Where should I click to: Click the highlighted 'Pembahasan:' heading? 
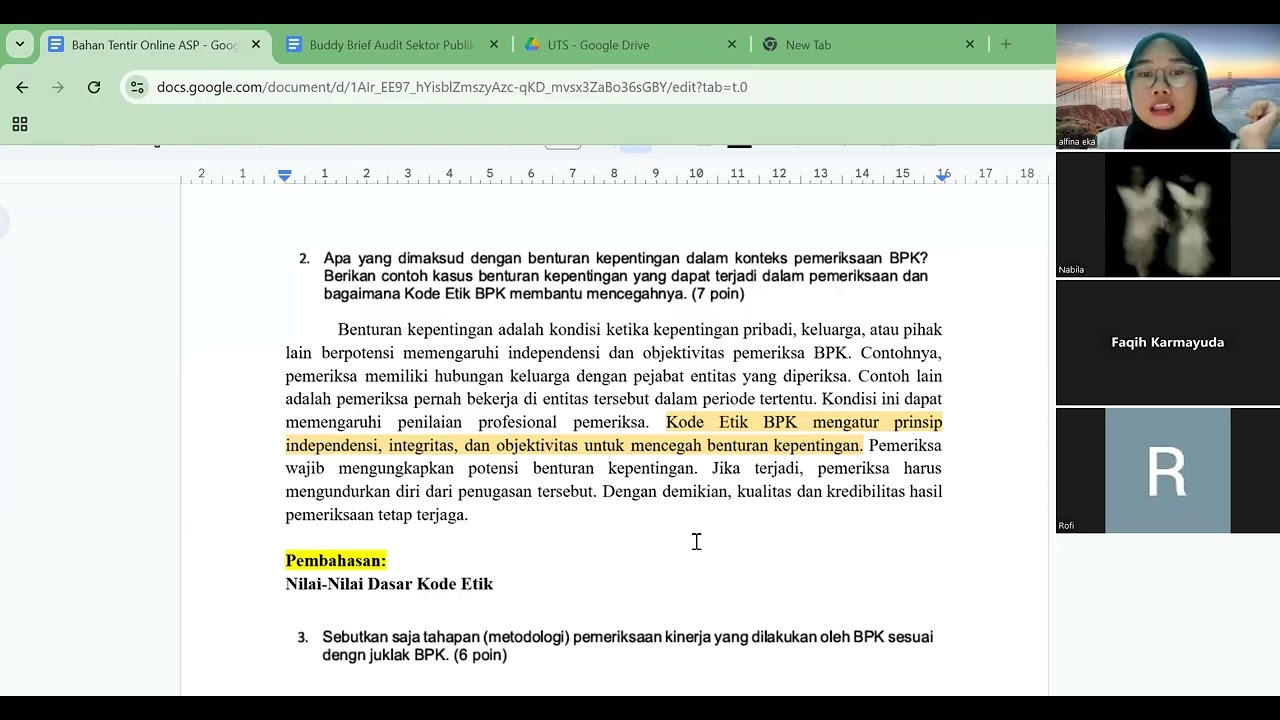336,561
